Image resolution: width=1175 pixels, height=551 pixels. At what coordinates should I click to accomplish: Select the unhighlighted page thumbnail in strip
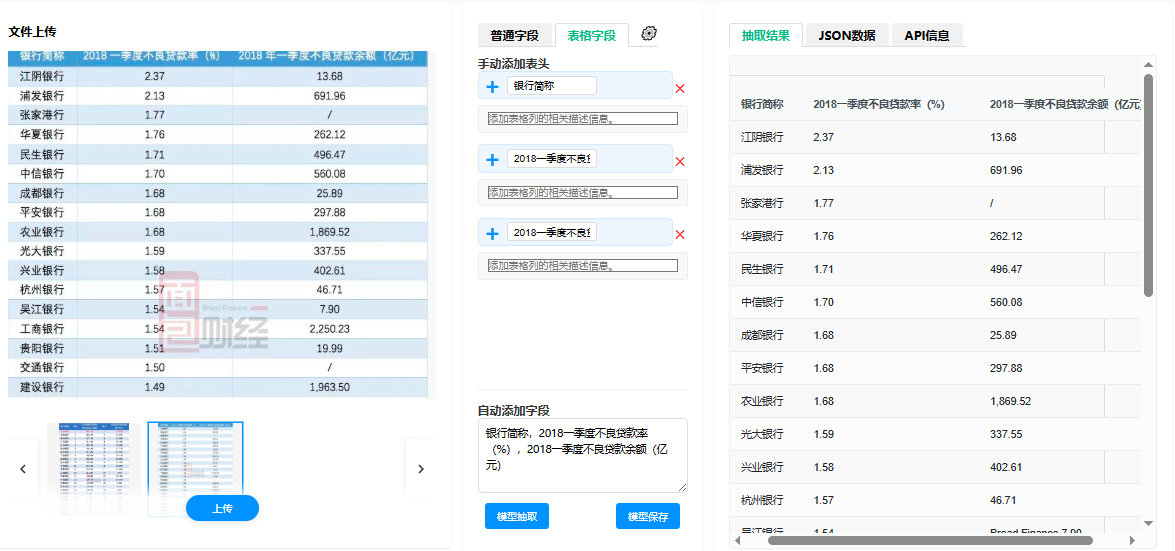point(94,469)
